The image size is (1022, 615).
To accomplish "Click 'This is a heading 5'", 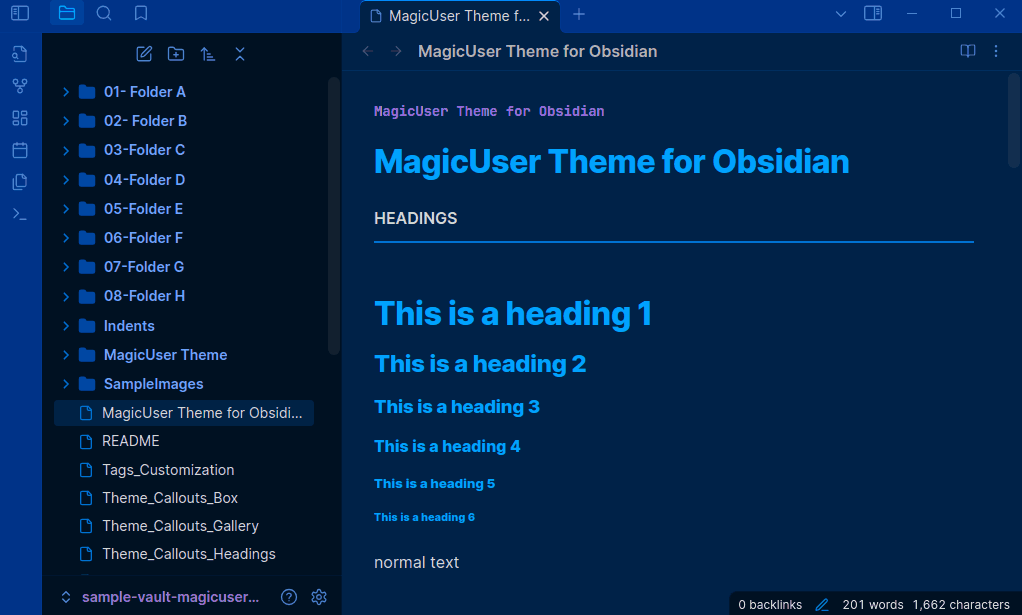I will point(435,483).
